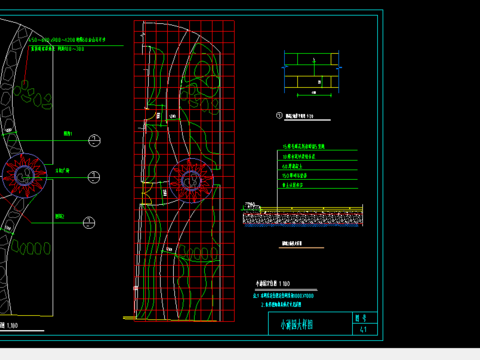Select the sun pattern circle in the gridded plan

[x=191, y=180]
